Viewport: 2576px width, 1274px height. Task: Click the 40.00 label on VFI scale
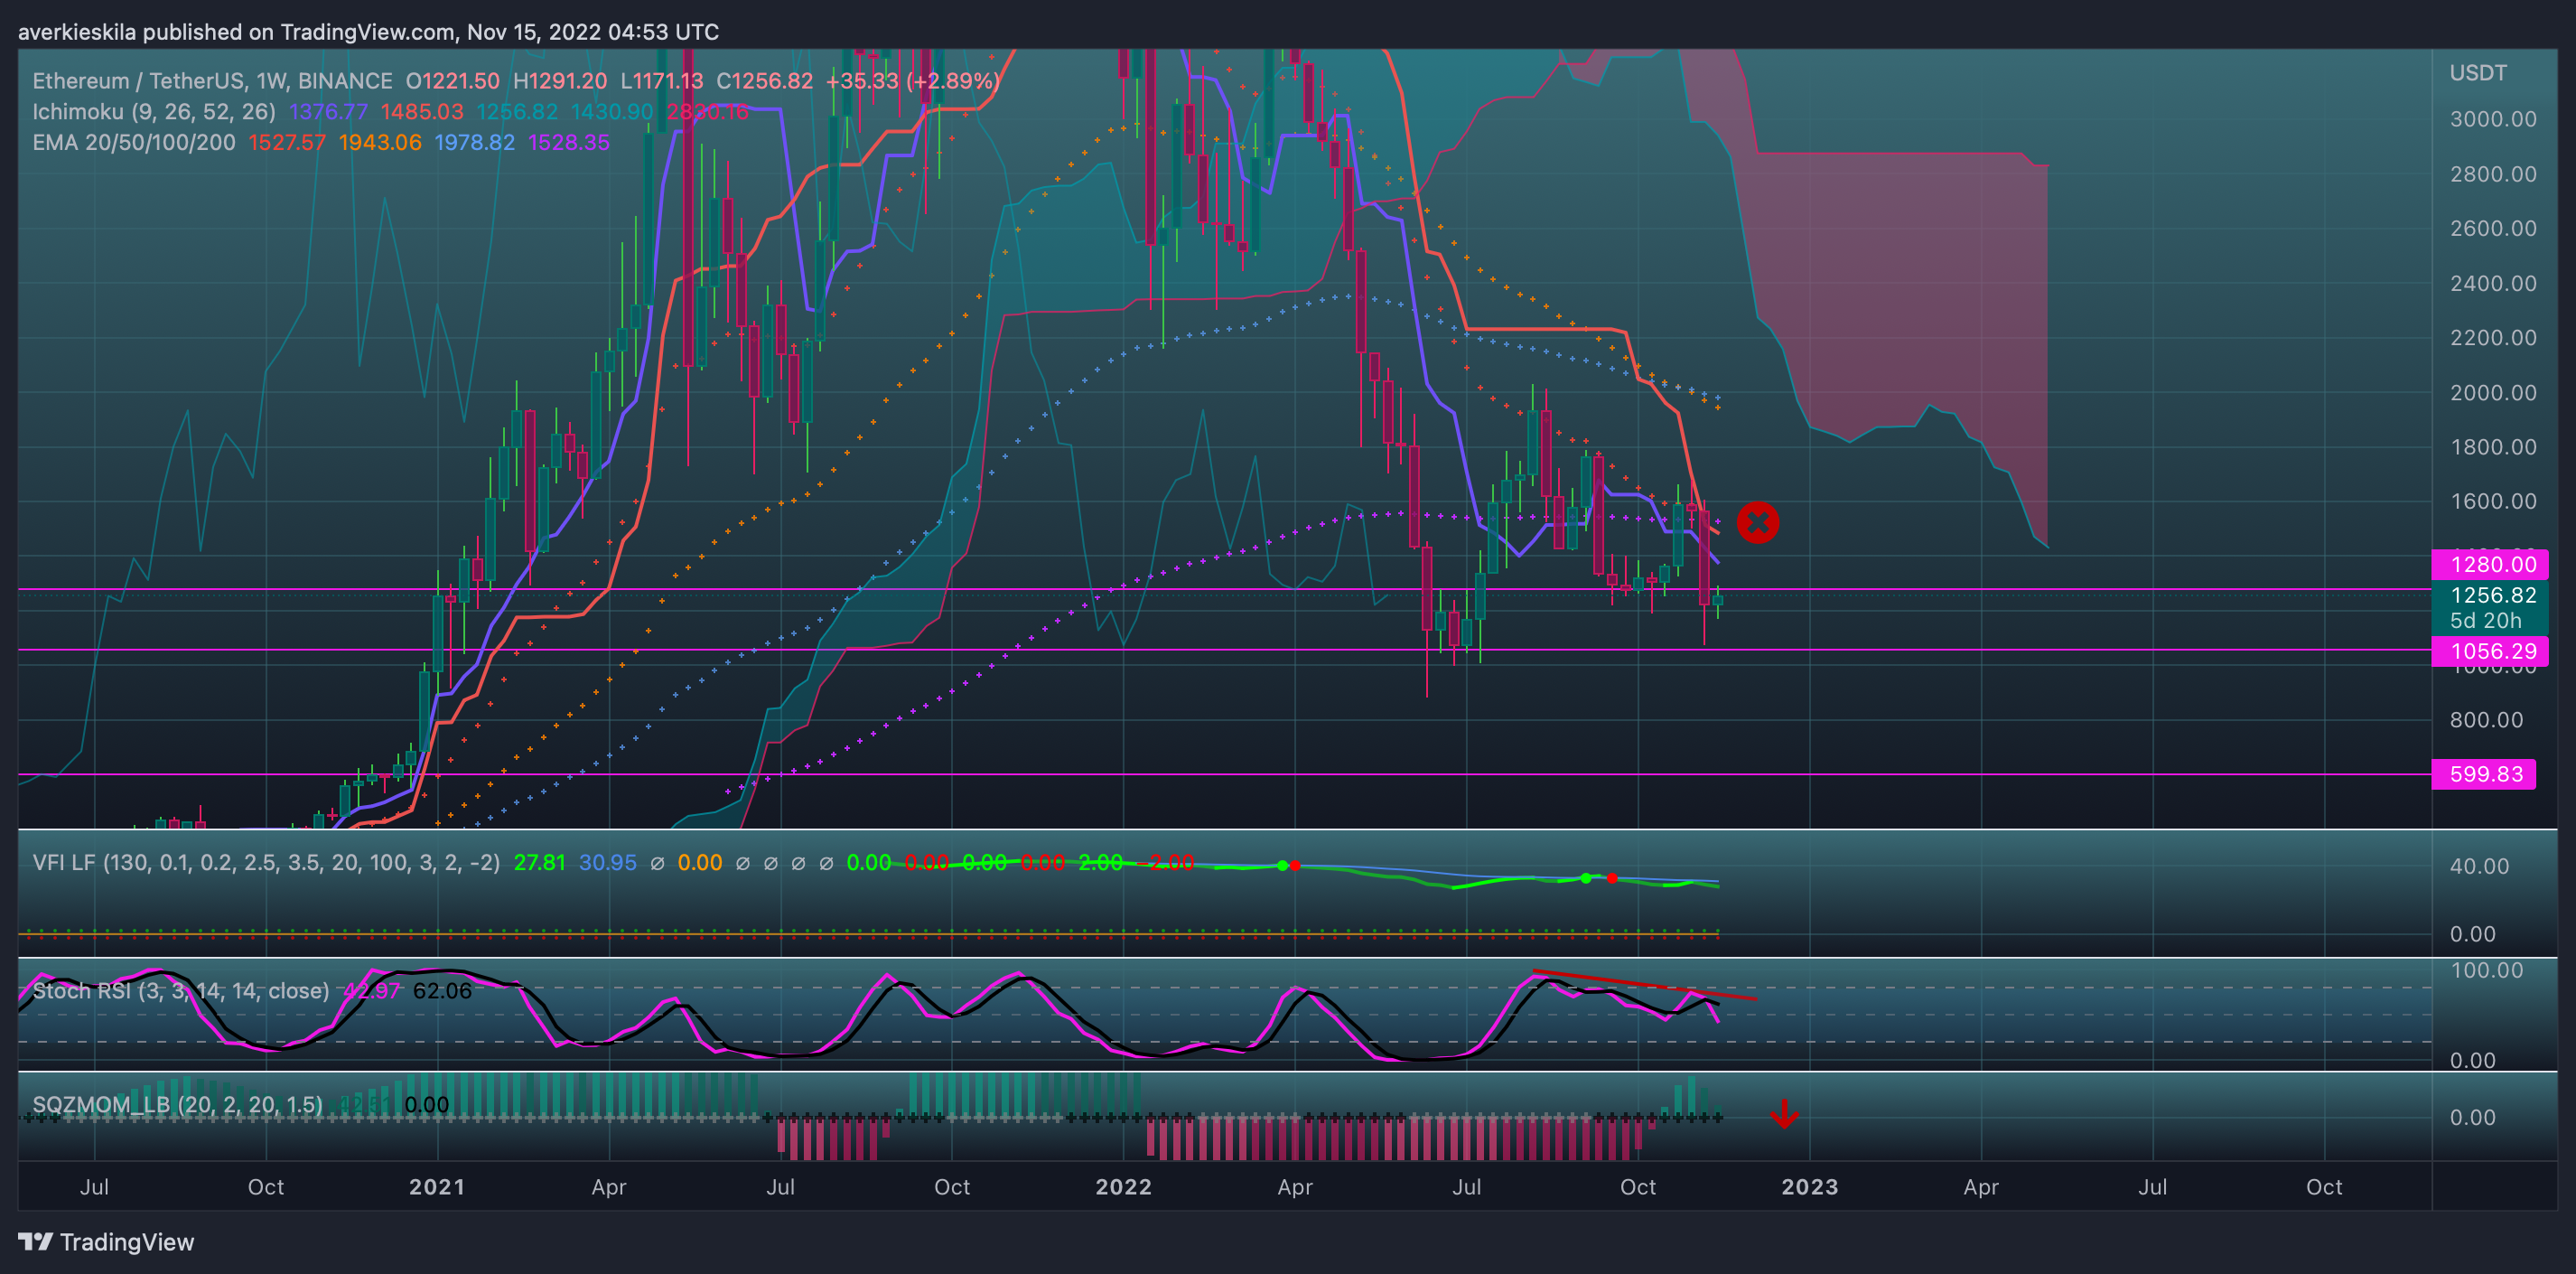click(2479, 866)
